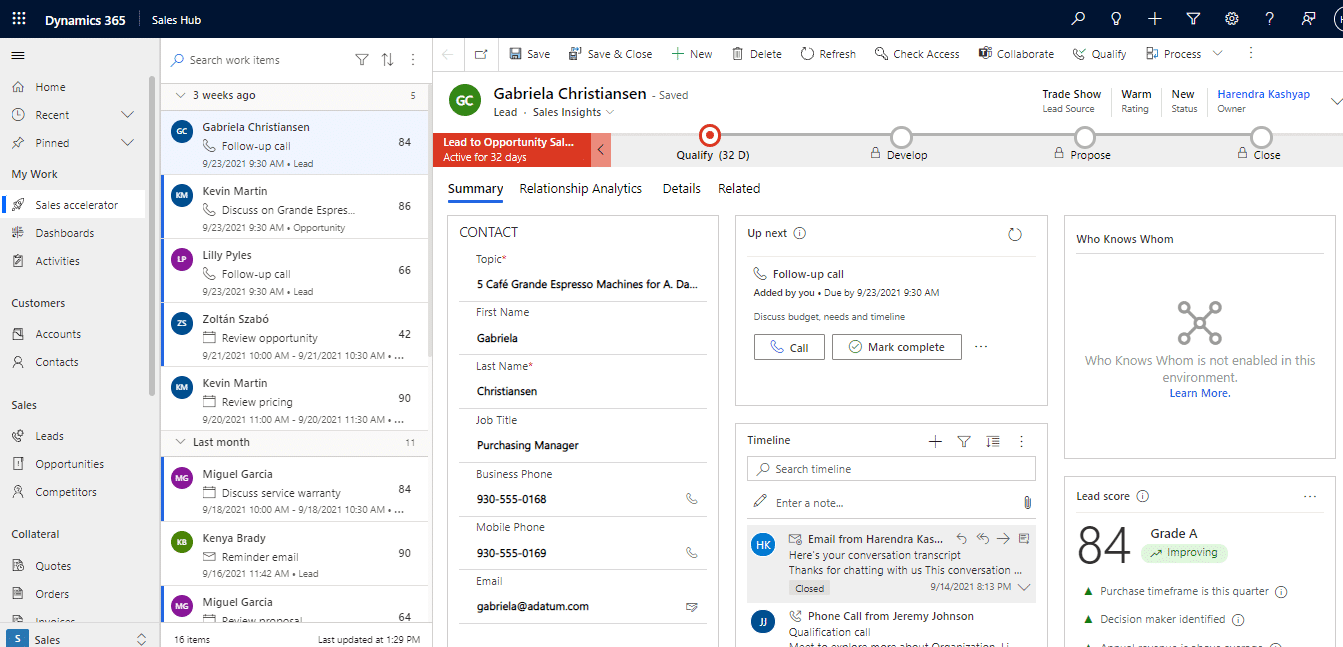Screen dimensions: 1343x647
Task: Open more options on Lead score card
Action: [1310, 496]
